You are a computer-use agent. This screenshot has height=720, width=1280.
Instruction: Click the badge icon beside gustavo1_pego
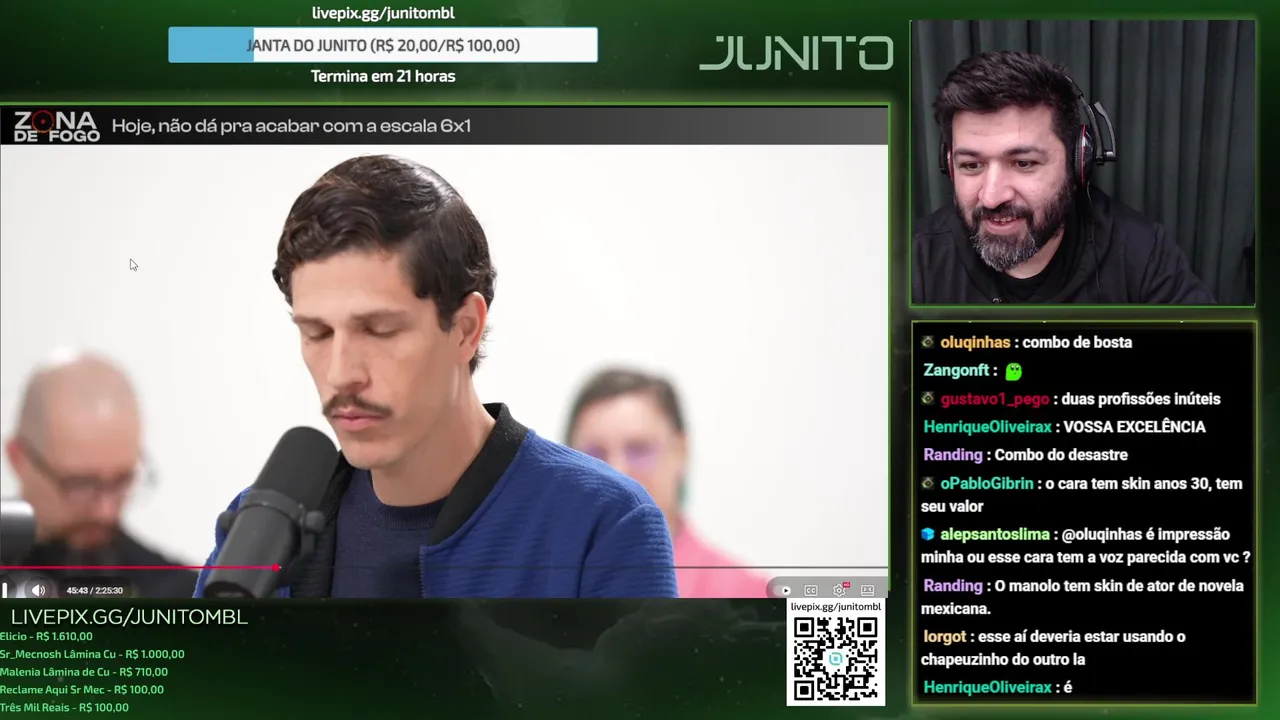[928, 398]
